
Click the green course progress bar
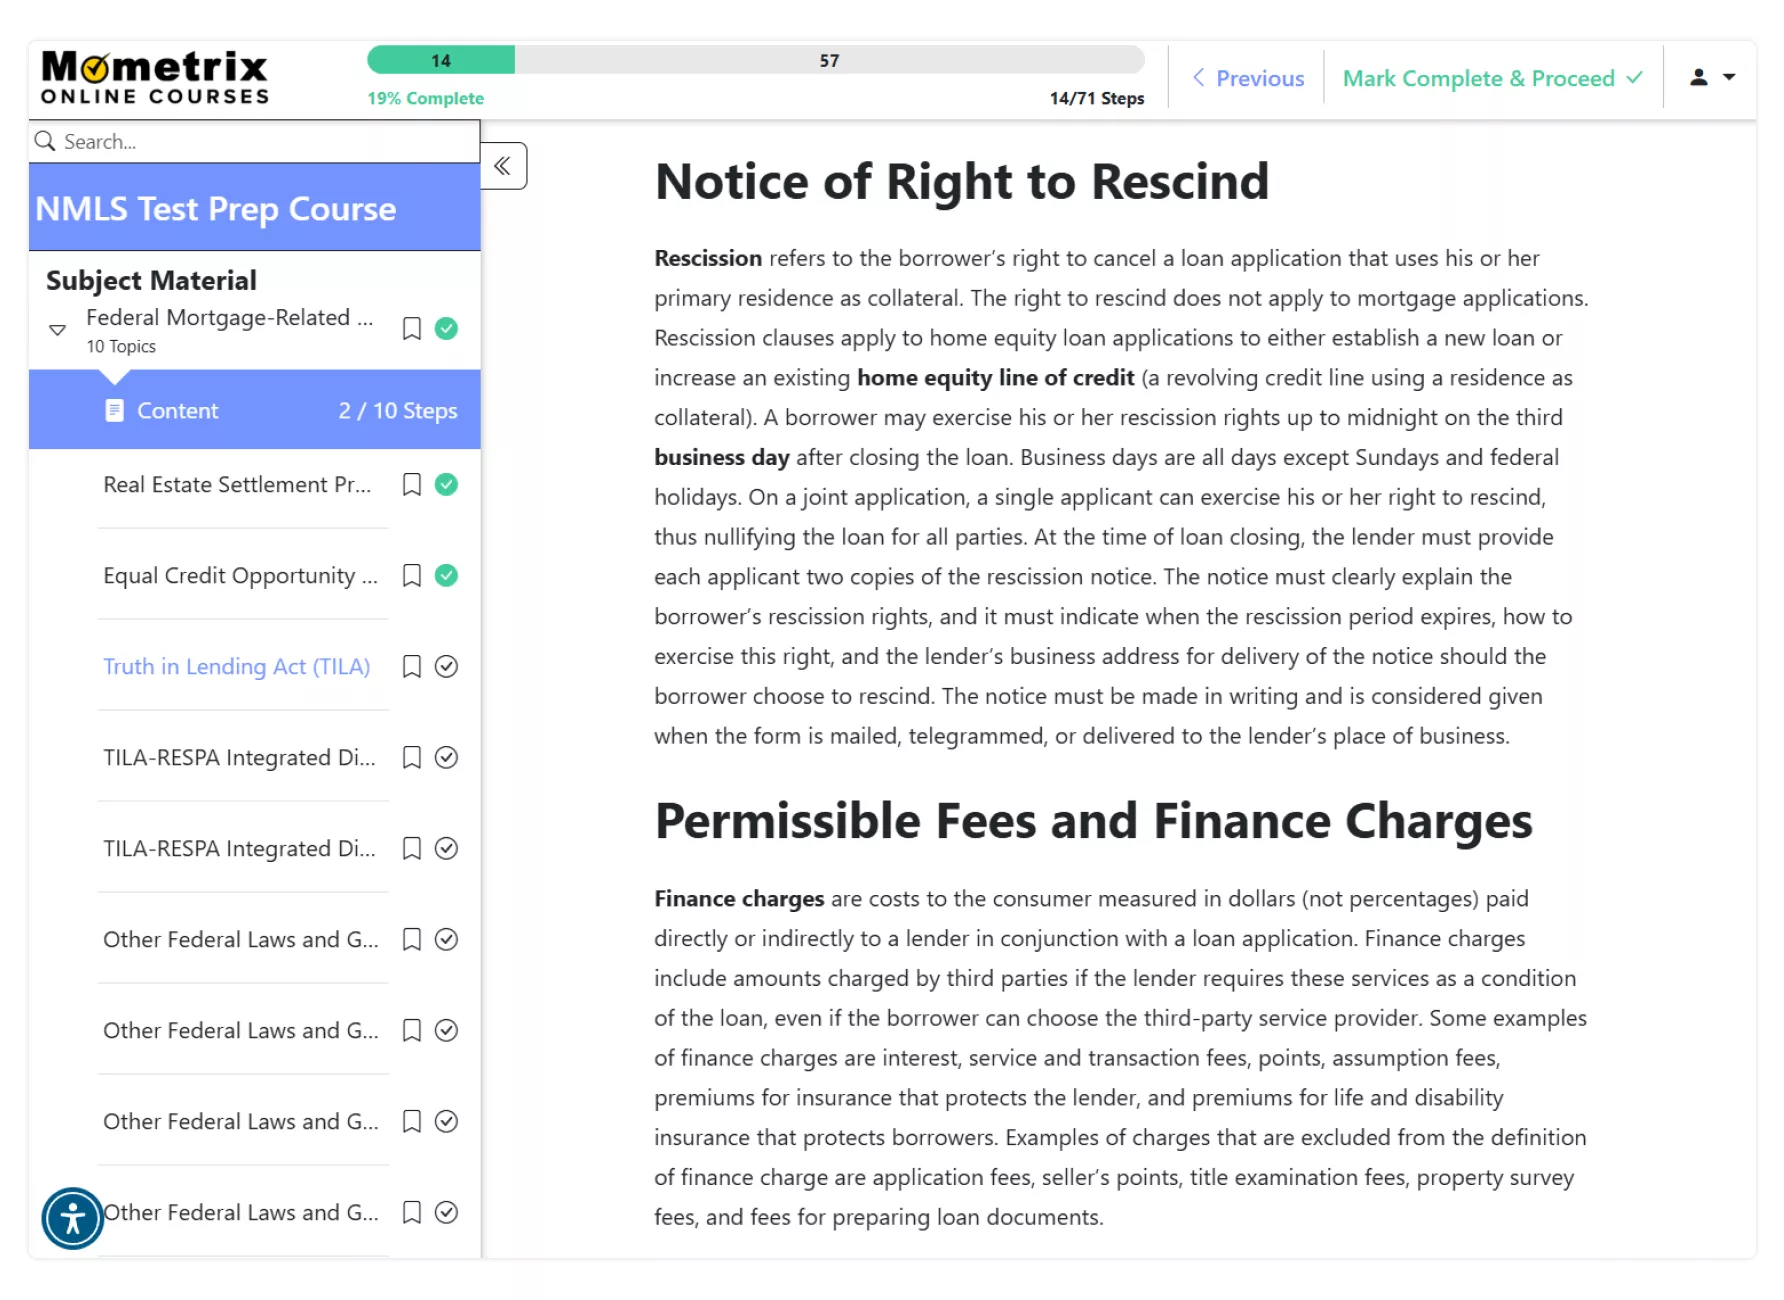coord(441,61)
